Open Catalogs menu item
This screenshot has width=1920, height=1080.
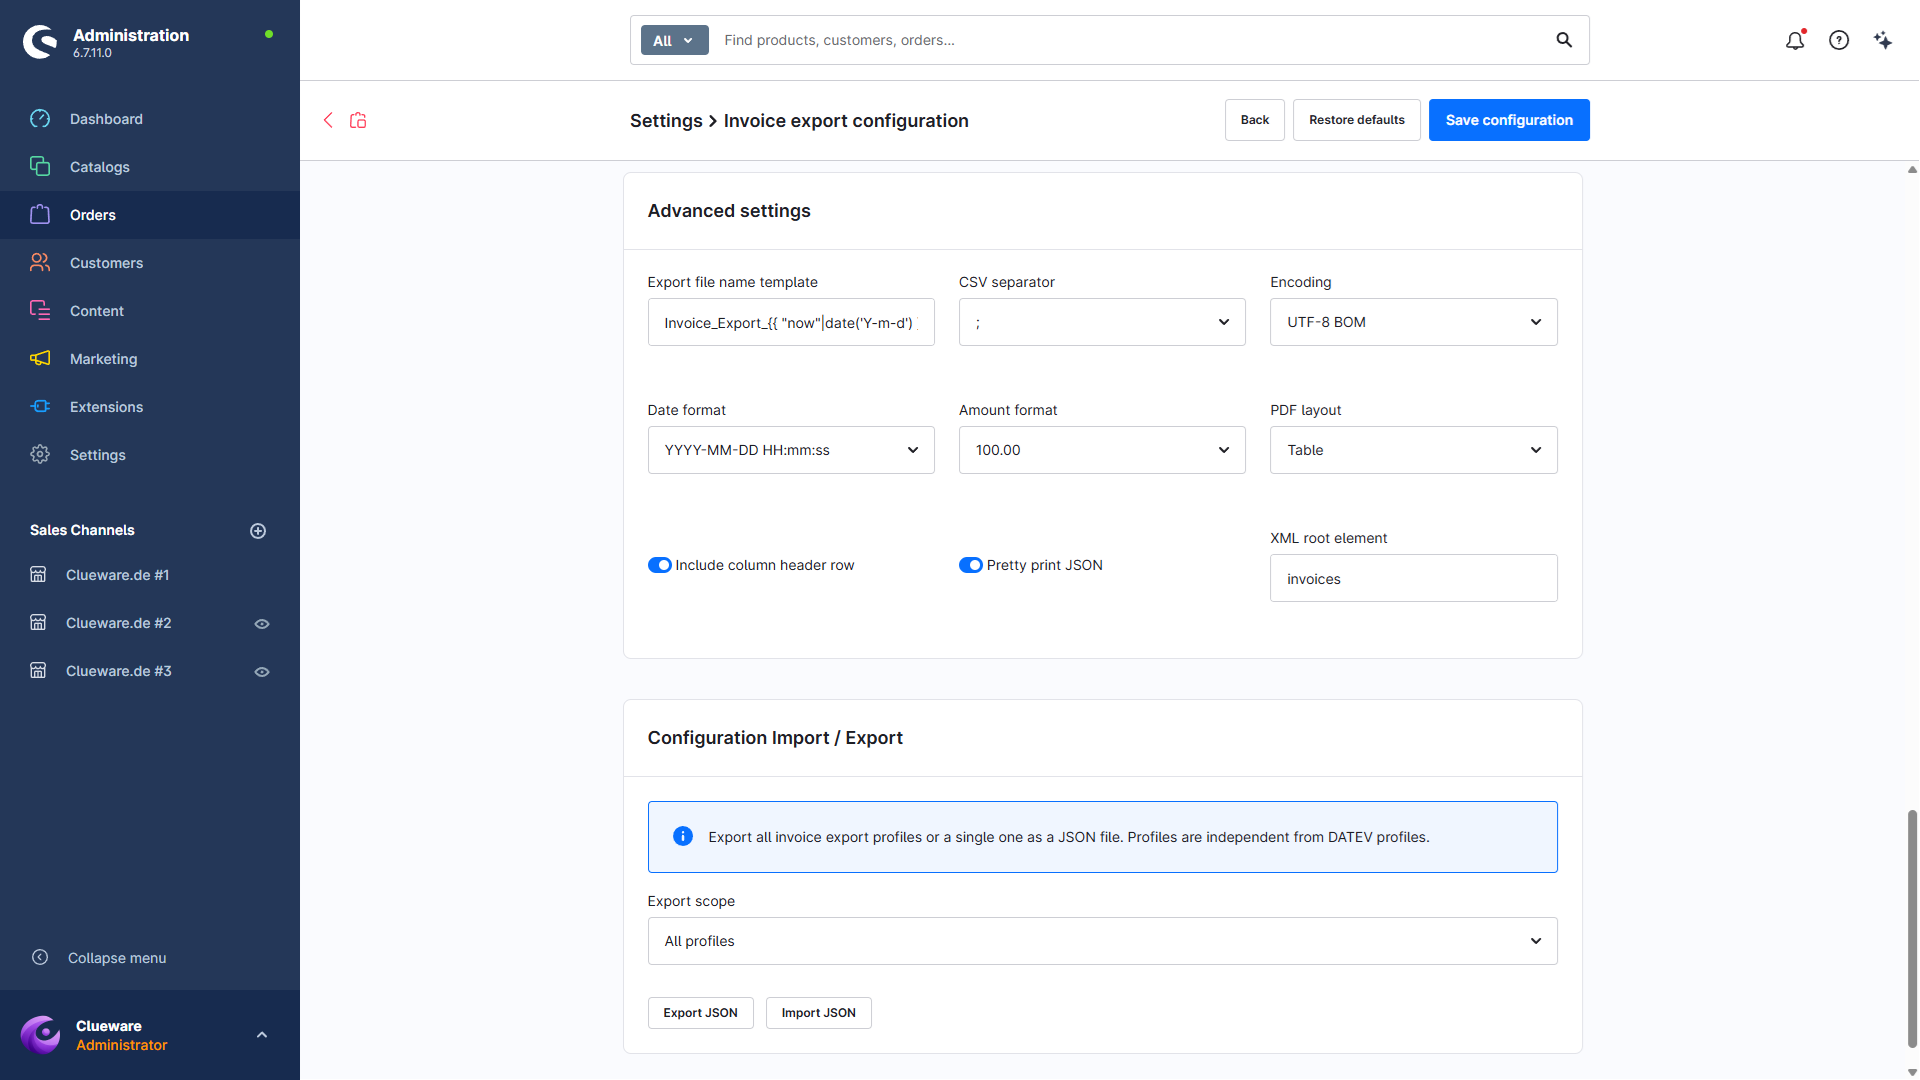coord(100,167)
